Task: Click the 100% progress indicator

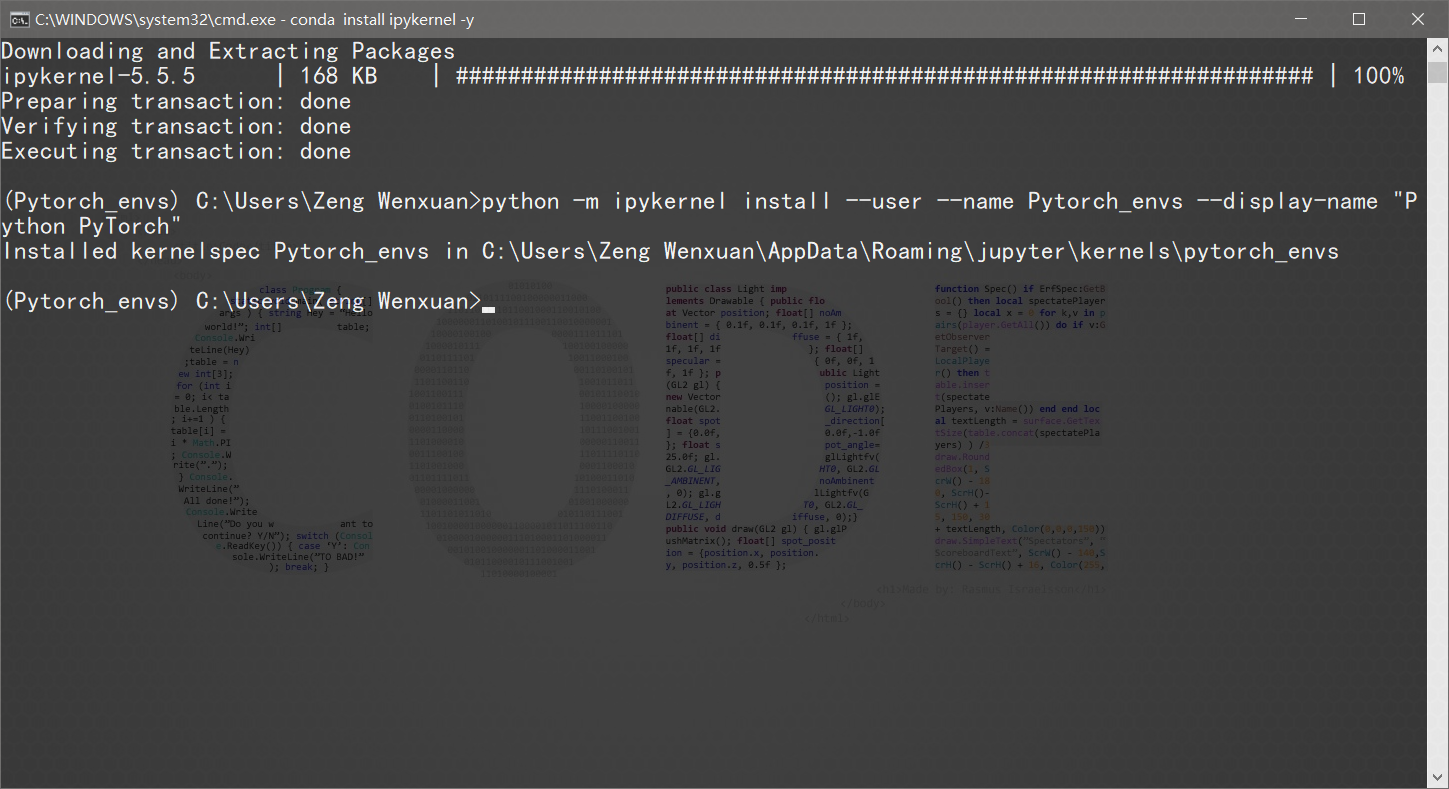Action: pos(1378,75)
